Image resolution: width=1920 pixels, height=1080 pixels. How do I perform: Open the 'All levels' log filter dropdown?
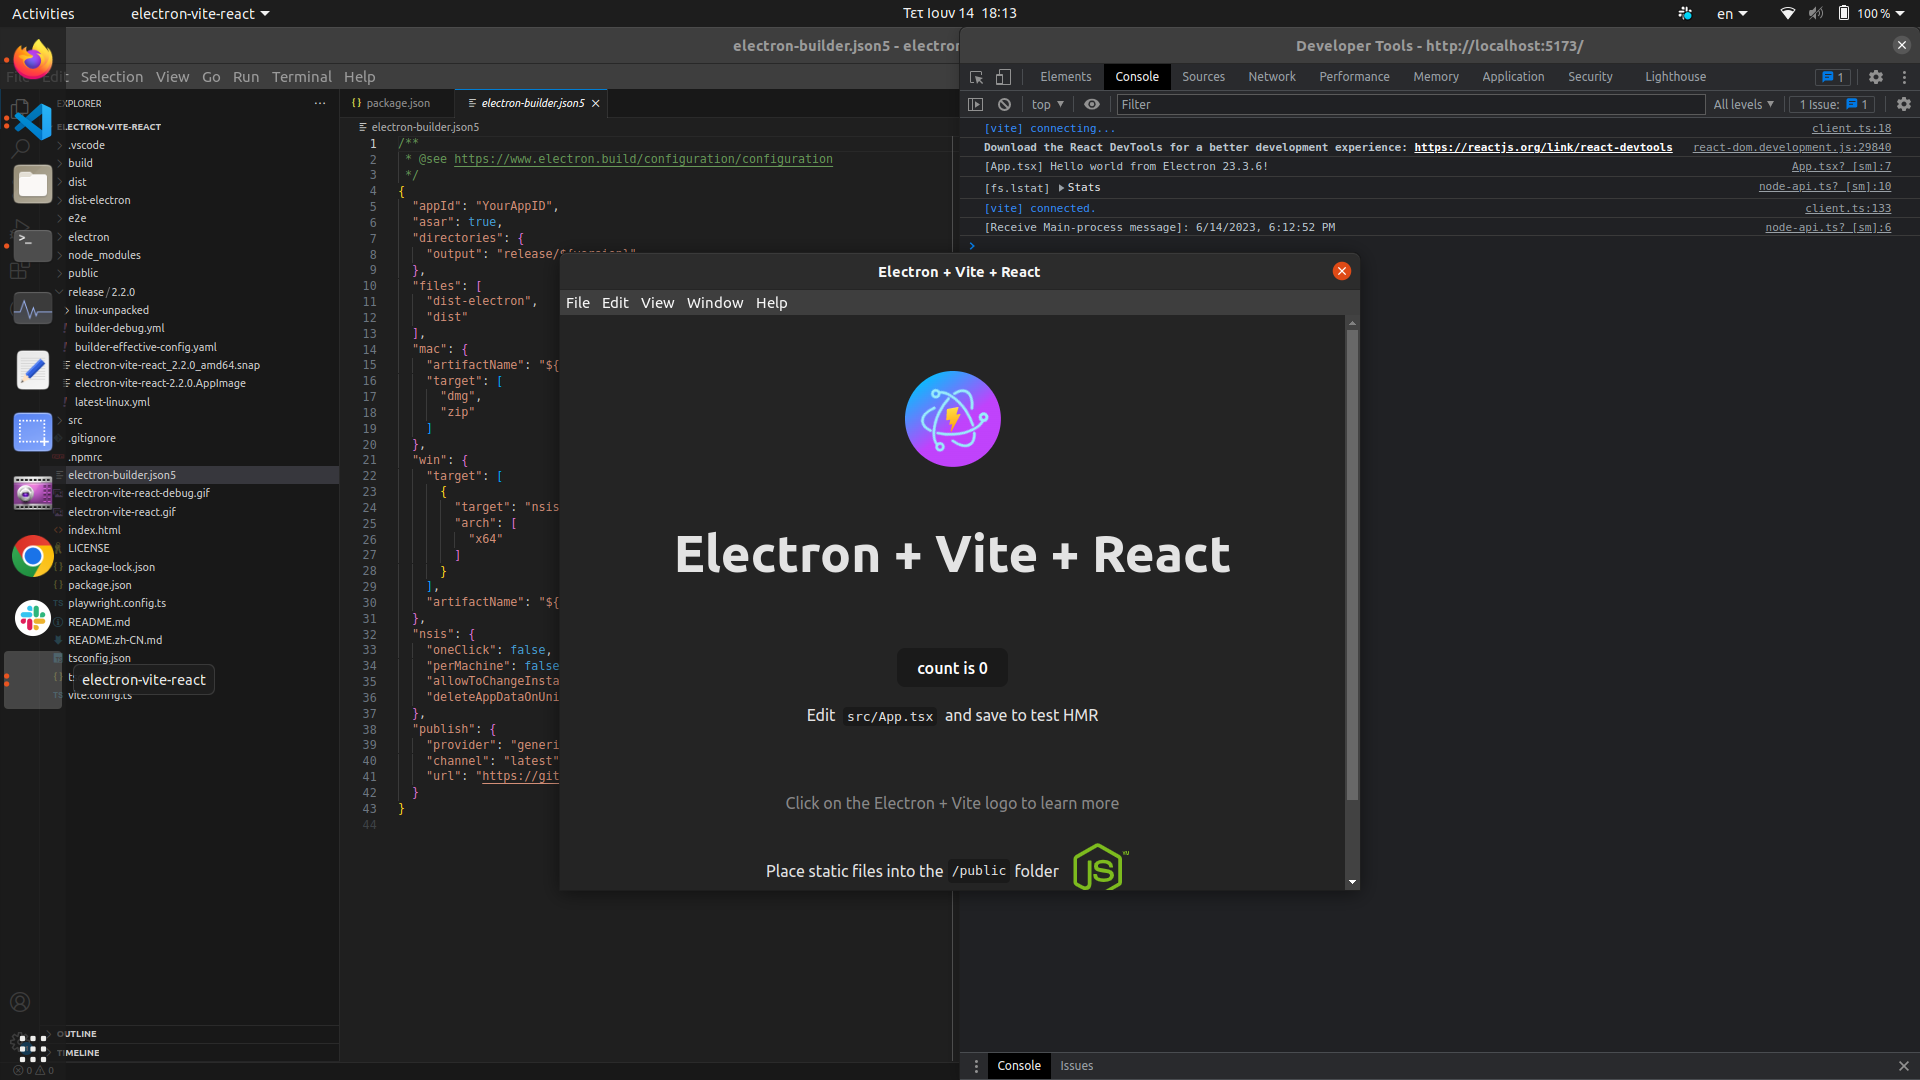[x=1742, y=104]
